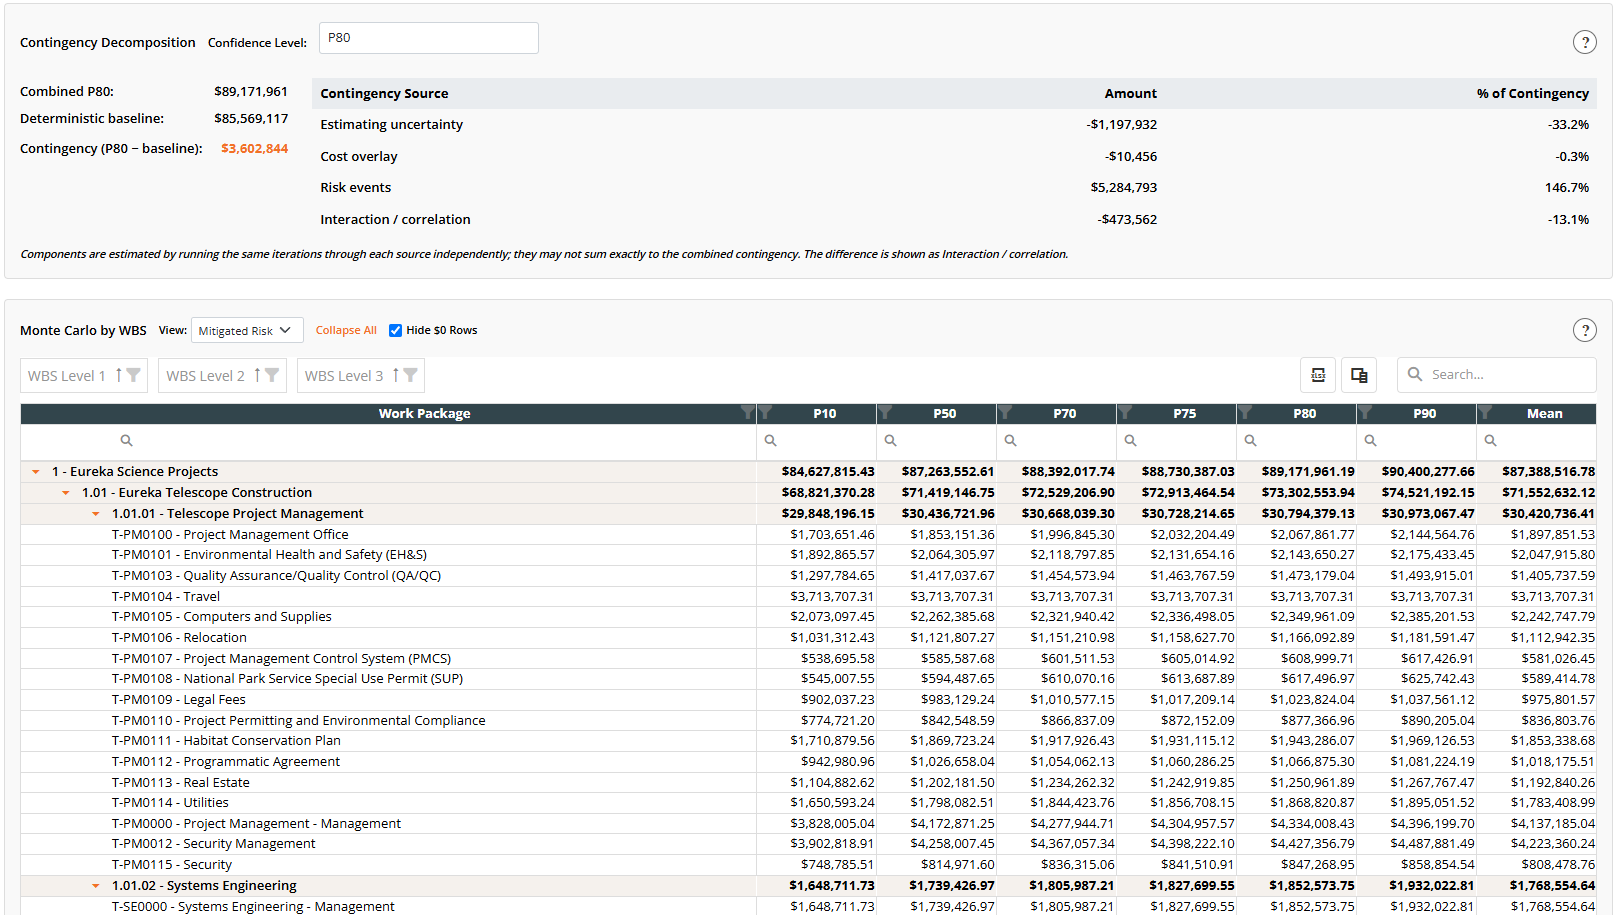
Task: Click P90 filter row input
Action: pos(1416,441)
